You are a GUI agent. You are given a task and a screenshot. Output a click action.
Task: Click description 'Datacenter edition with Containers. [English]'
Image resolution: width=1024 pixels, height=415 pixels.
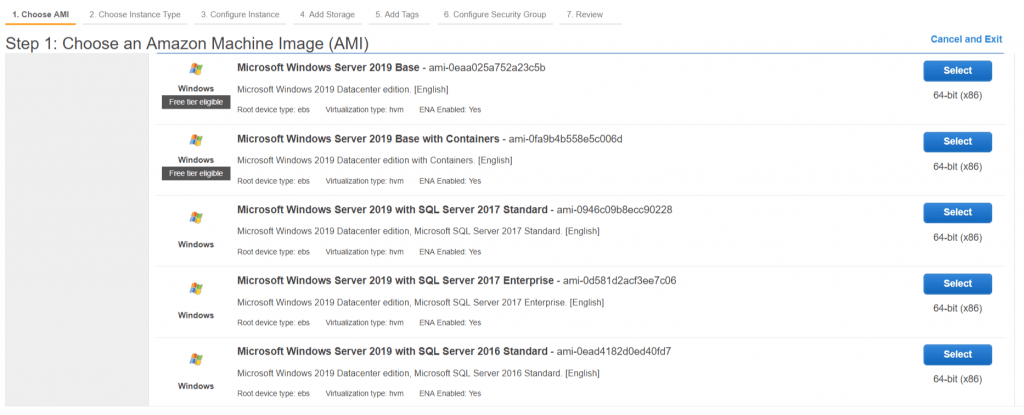[375, 160]
